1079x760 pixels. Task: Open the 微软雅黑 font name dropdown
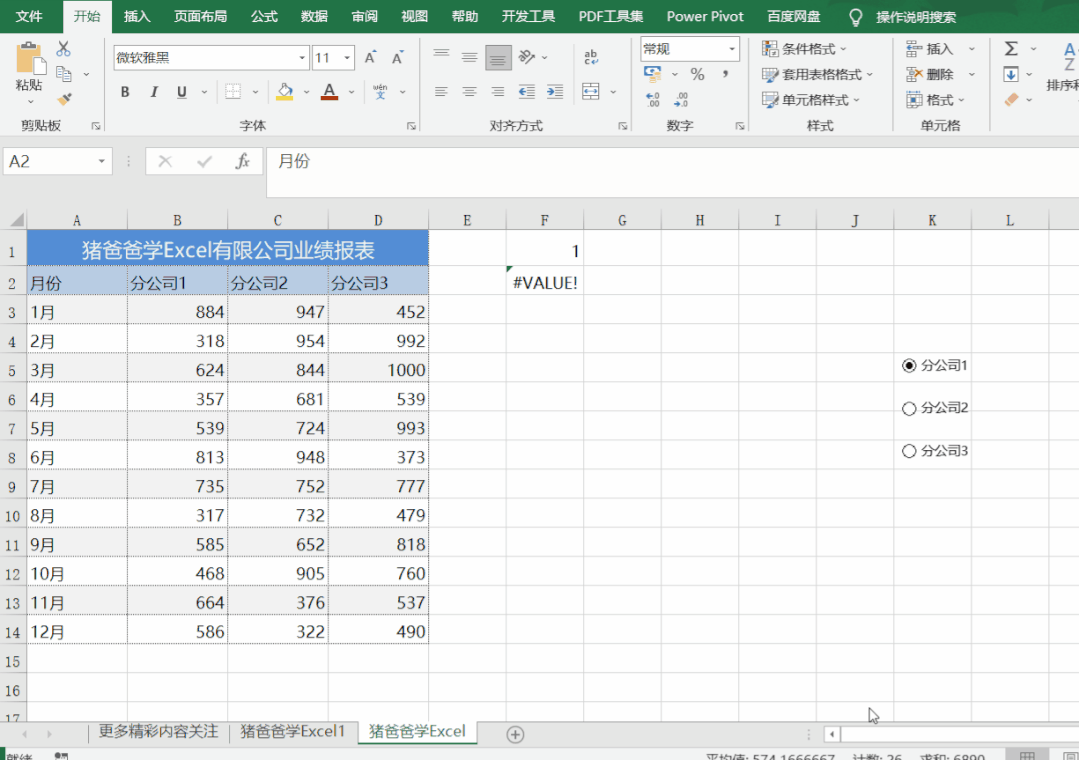pos(301,58)
